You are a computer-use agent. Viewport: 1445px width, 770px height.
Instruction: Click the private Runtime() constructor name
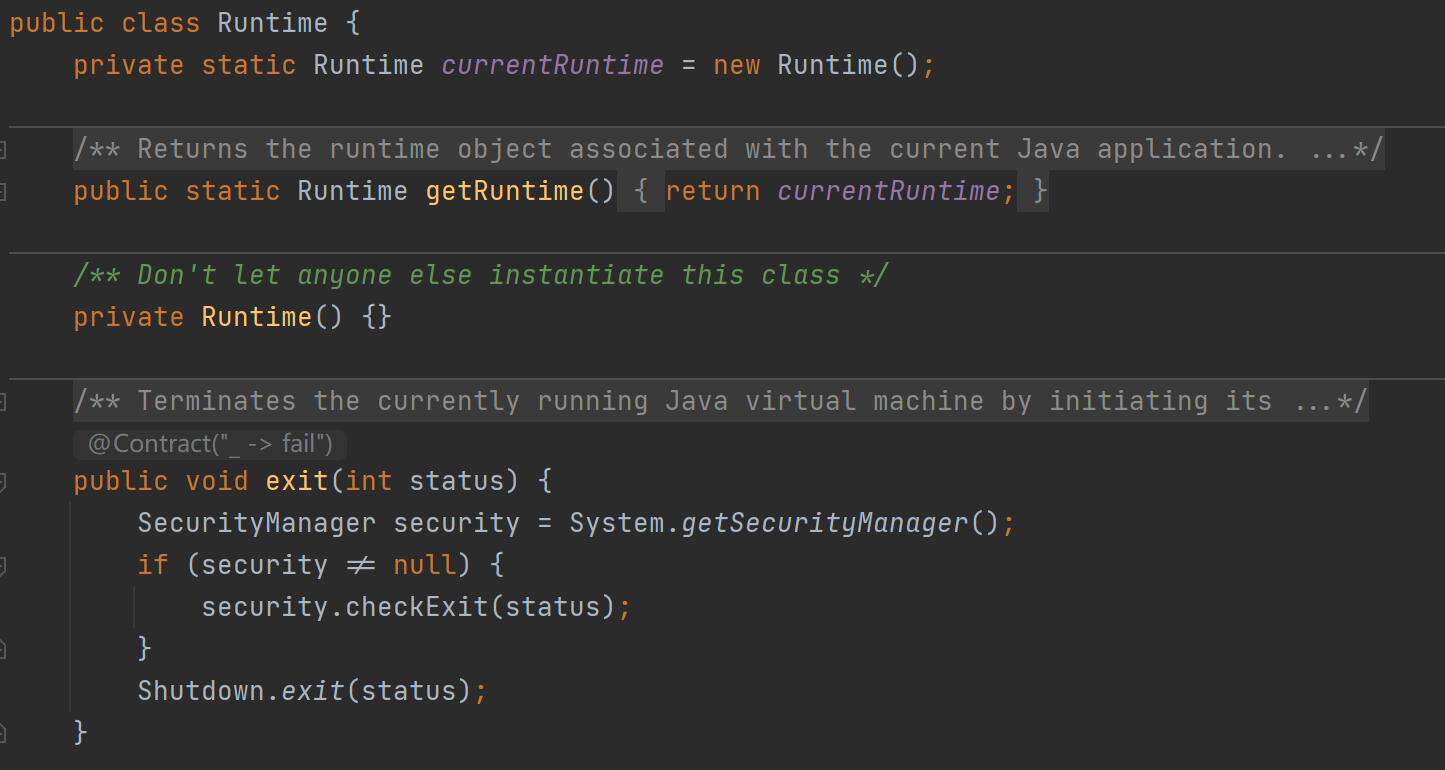click(257, 317)
